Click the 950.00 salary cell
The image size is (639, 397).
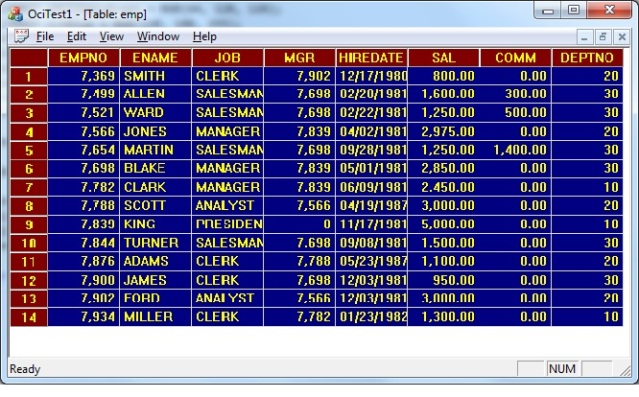pyautogui.click(x=443, y=280)
